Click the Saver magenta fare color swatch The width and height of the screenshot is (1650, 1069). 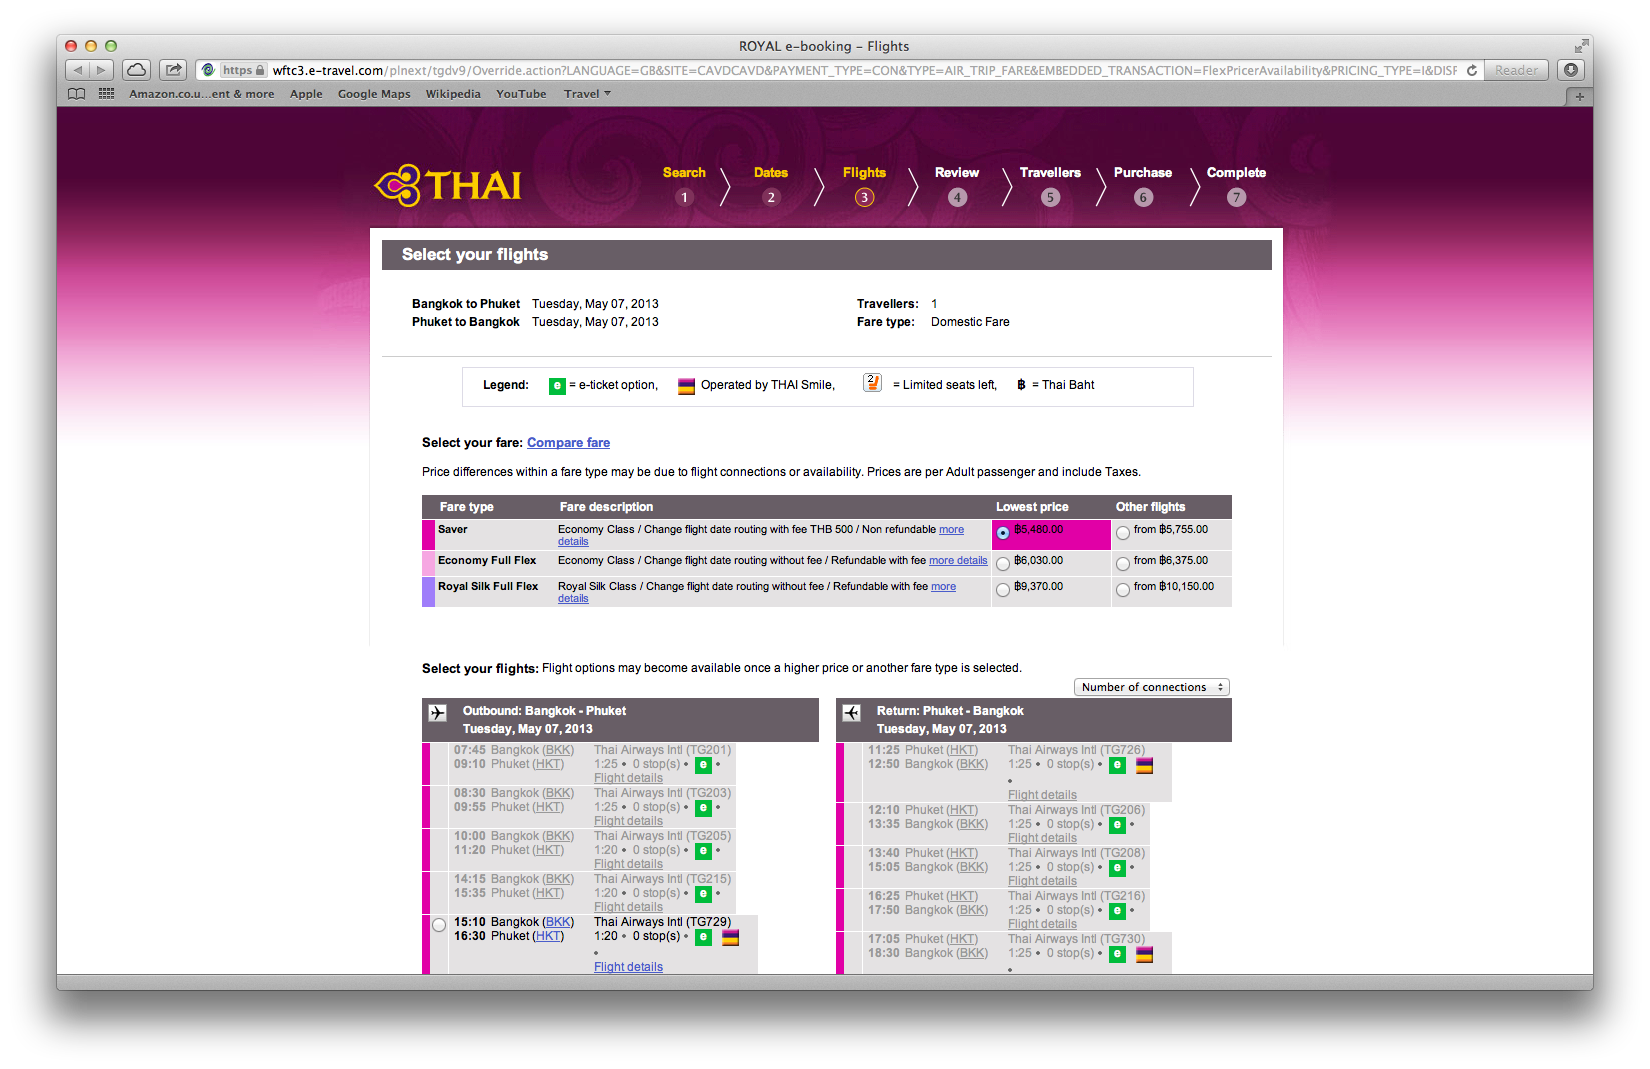tap(428, 534)
